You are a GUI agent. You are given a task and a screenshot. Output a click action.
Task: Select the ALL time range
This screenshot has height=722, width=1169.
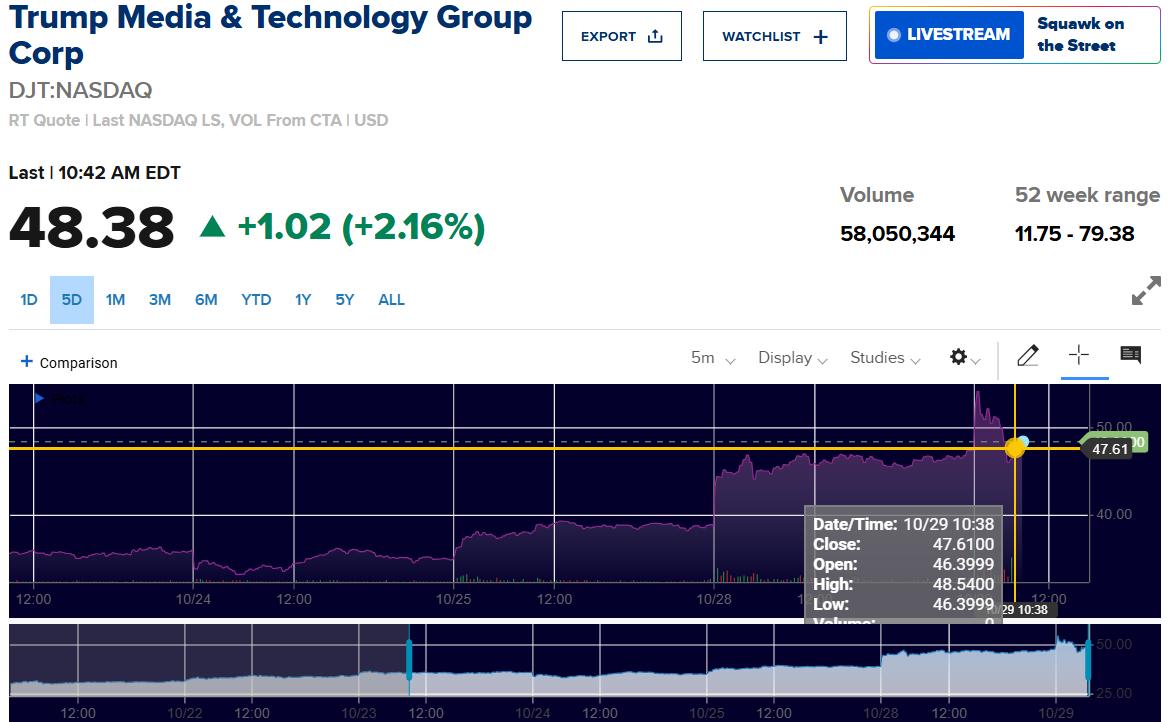pos(391,300)
